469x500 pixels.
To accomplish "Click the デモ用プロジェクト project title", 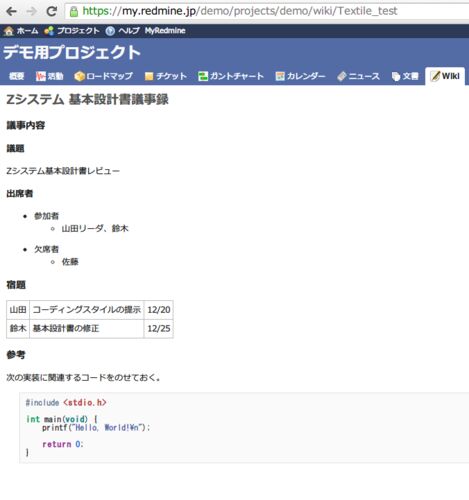I will pos(72,53).
